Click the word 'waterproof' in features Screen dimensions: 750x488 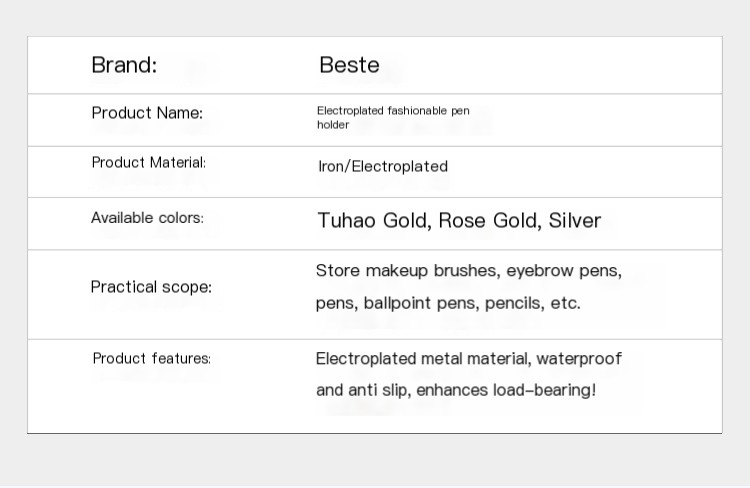click(579, 359)
